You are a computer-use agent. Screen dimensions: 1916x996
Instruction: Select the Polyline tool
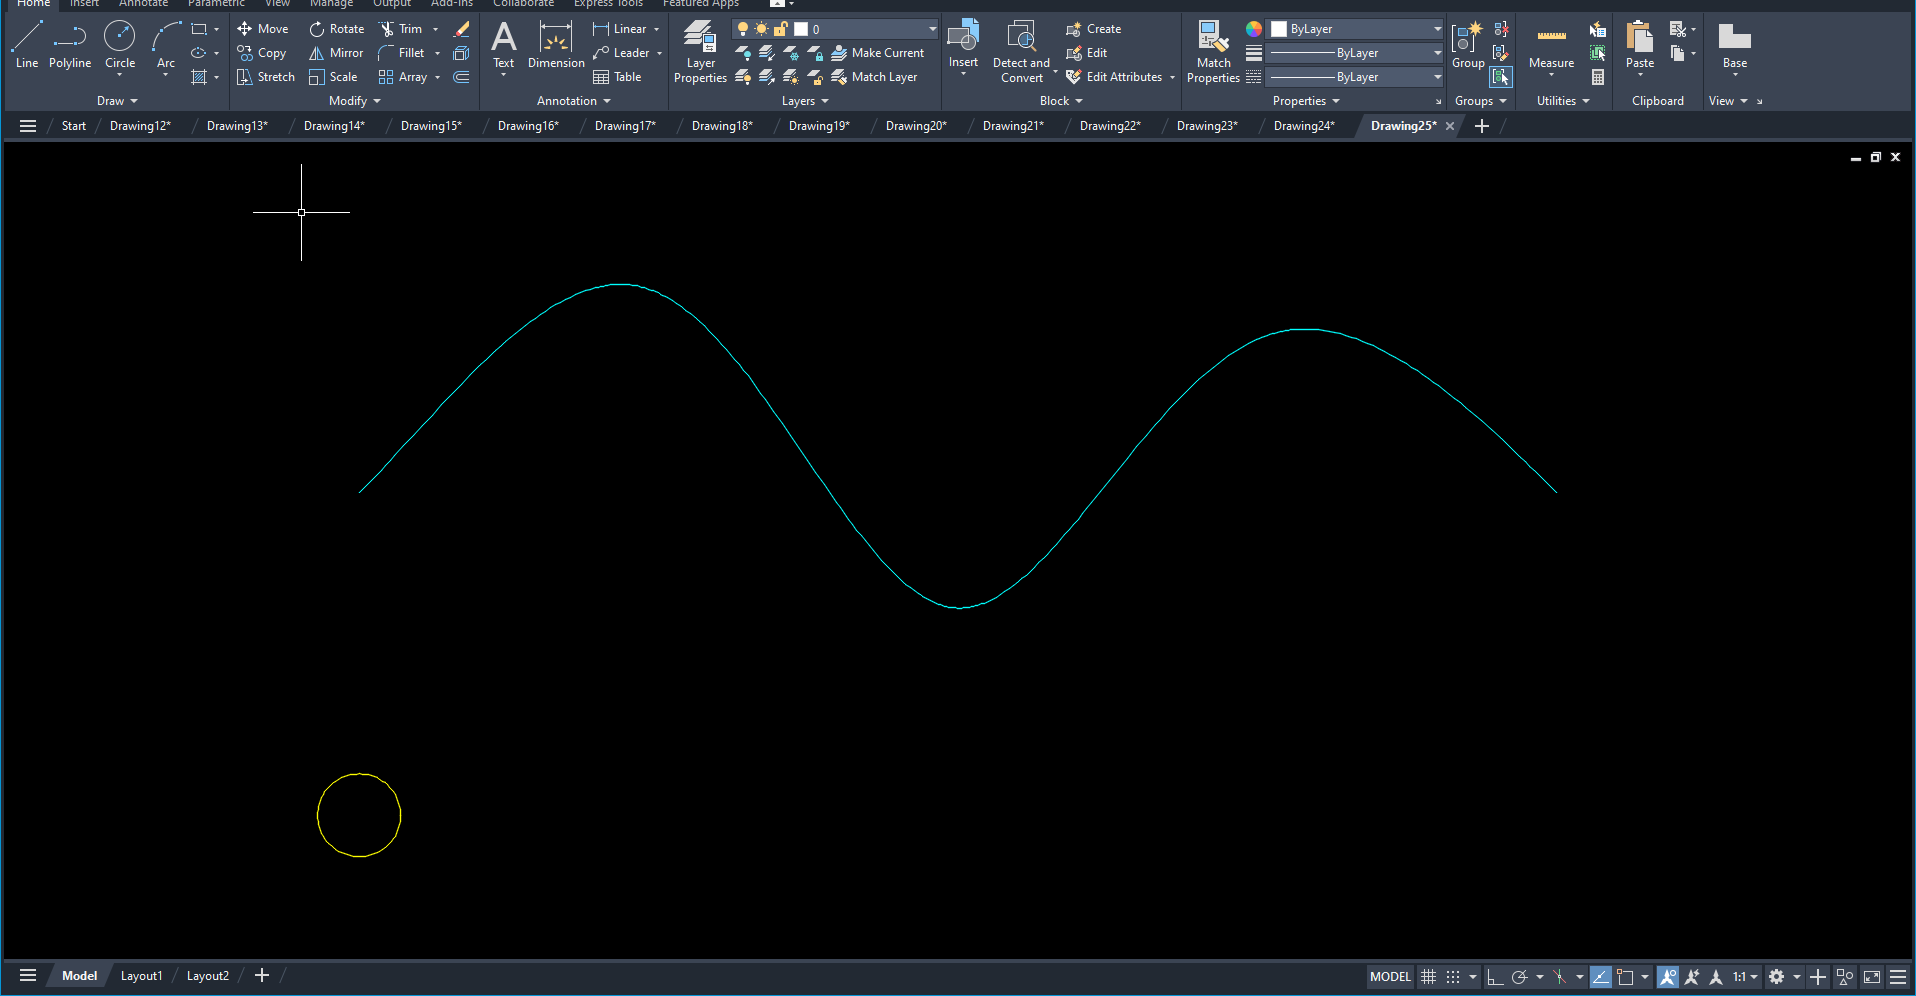point(70,46)
